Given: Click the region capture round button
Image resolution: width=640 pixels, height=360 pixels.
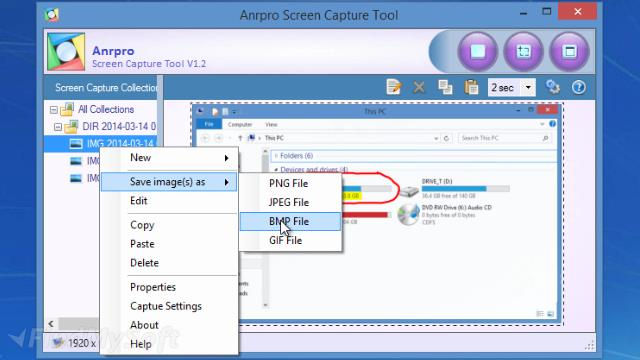Looking at the screenshot, I should pyautogui.click(x=524, y=52).
